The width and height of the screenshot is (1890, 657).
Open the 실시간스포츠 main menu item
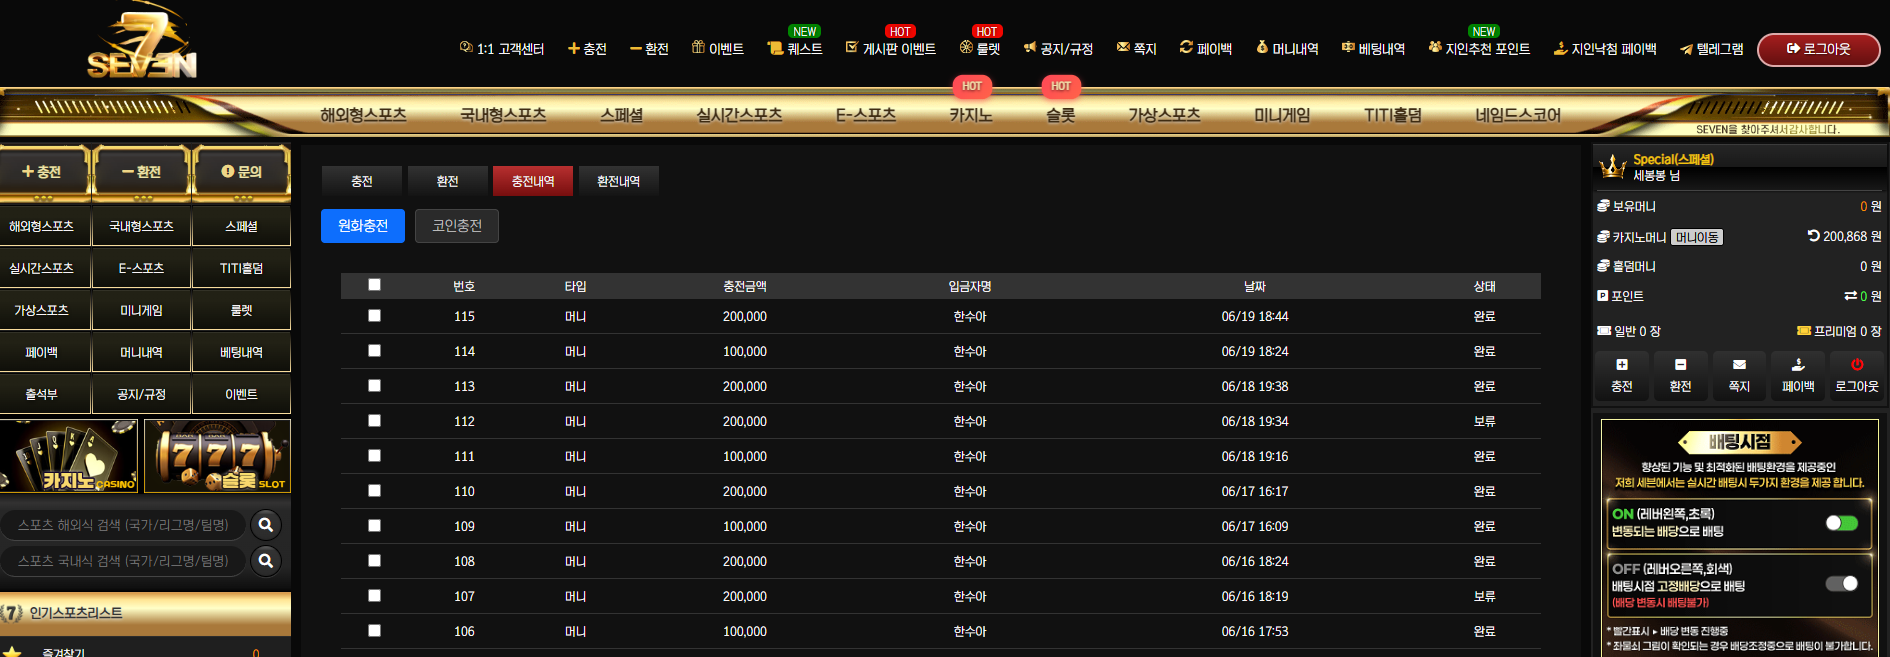pyautogui.click(x=739, y=115)
